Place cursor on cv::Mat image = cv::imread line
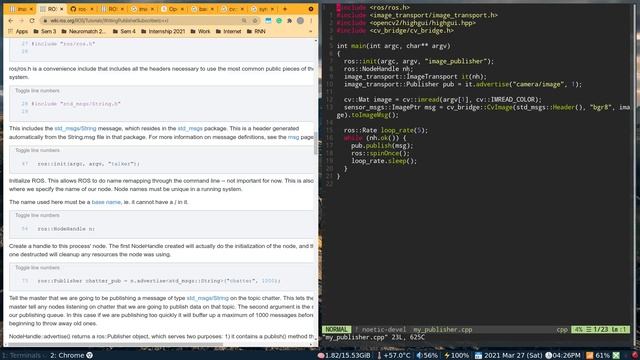Viewport: 640px width, 360px height. point(442,100)
